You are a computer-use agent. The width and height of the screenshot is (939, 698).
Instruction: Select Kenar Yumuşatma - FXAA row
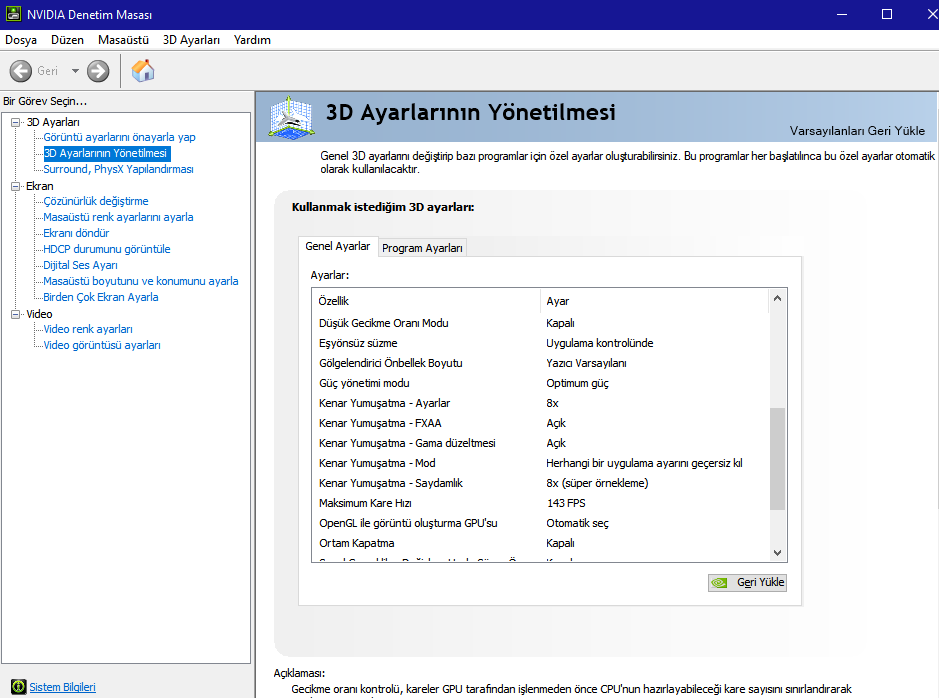540,423
